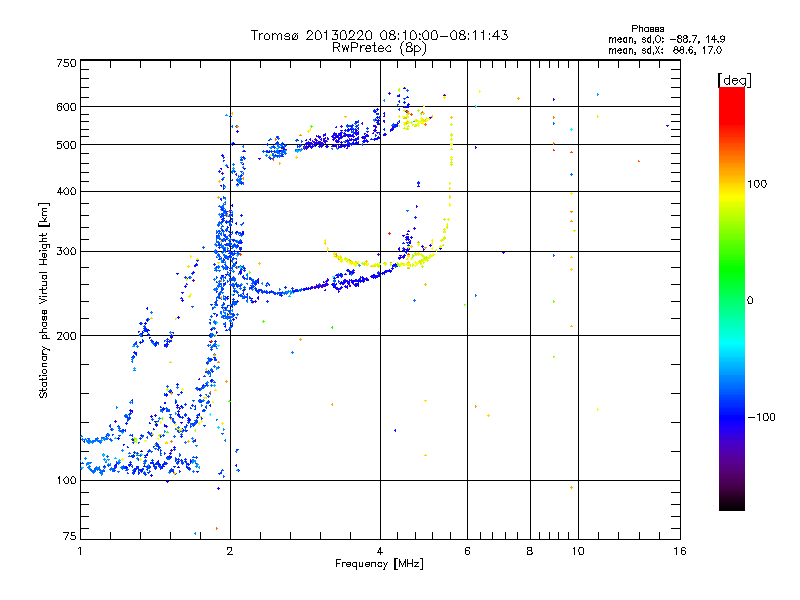
Task: Click the y-axis tick label '200'
Action: coord(67,336)
